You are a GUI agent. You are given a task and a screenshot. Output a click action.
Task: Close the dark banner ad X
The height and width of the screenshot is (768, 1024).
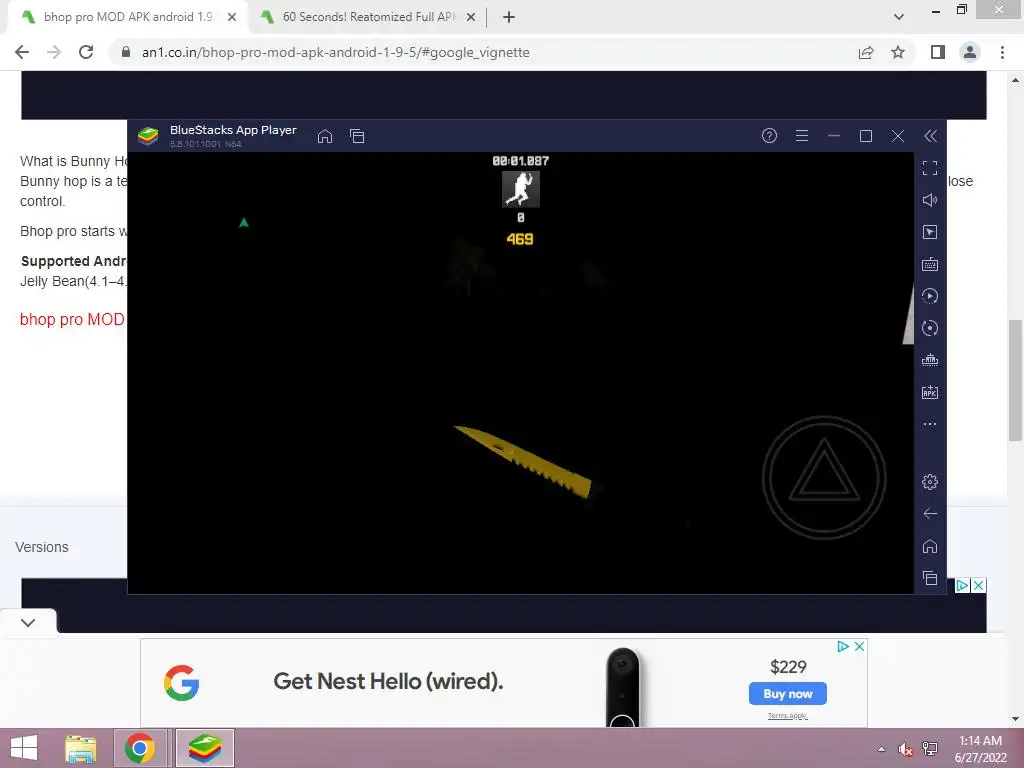pos(978,585)
